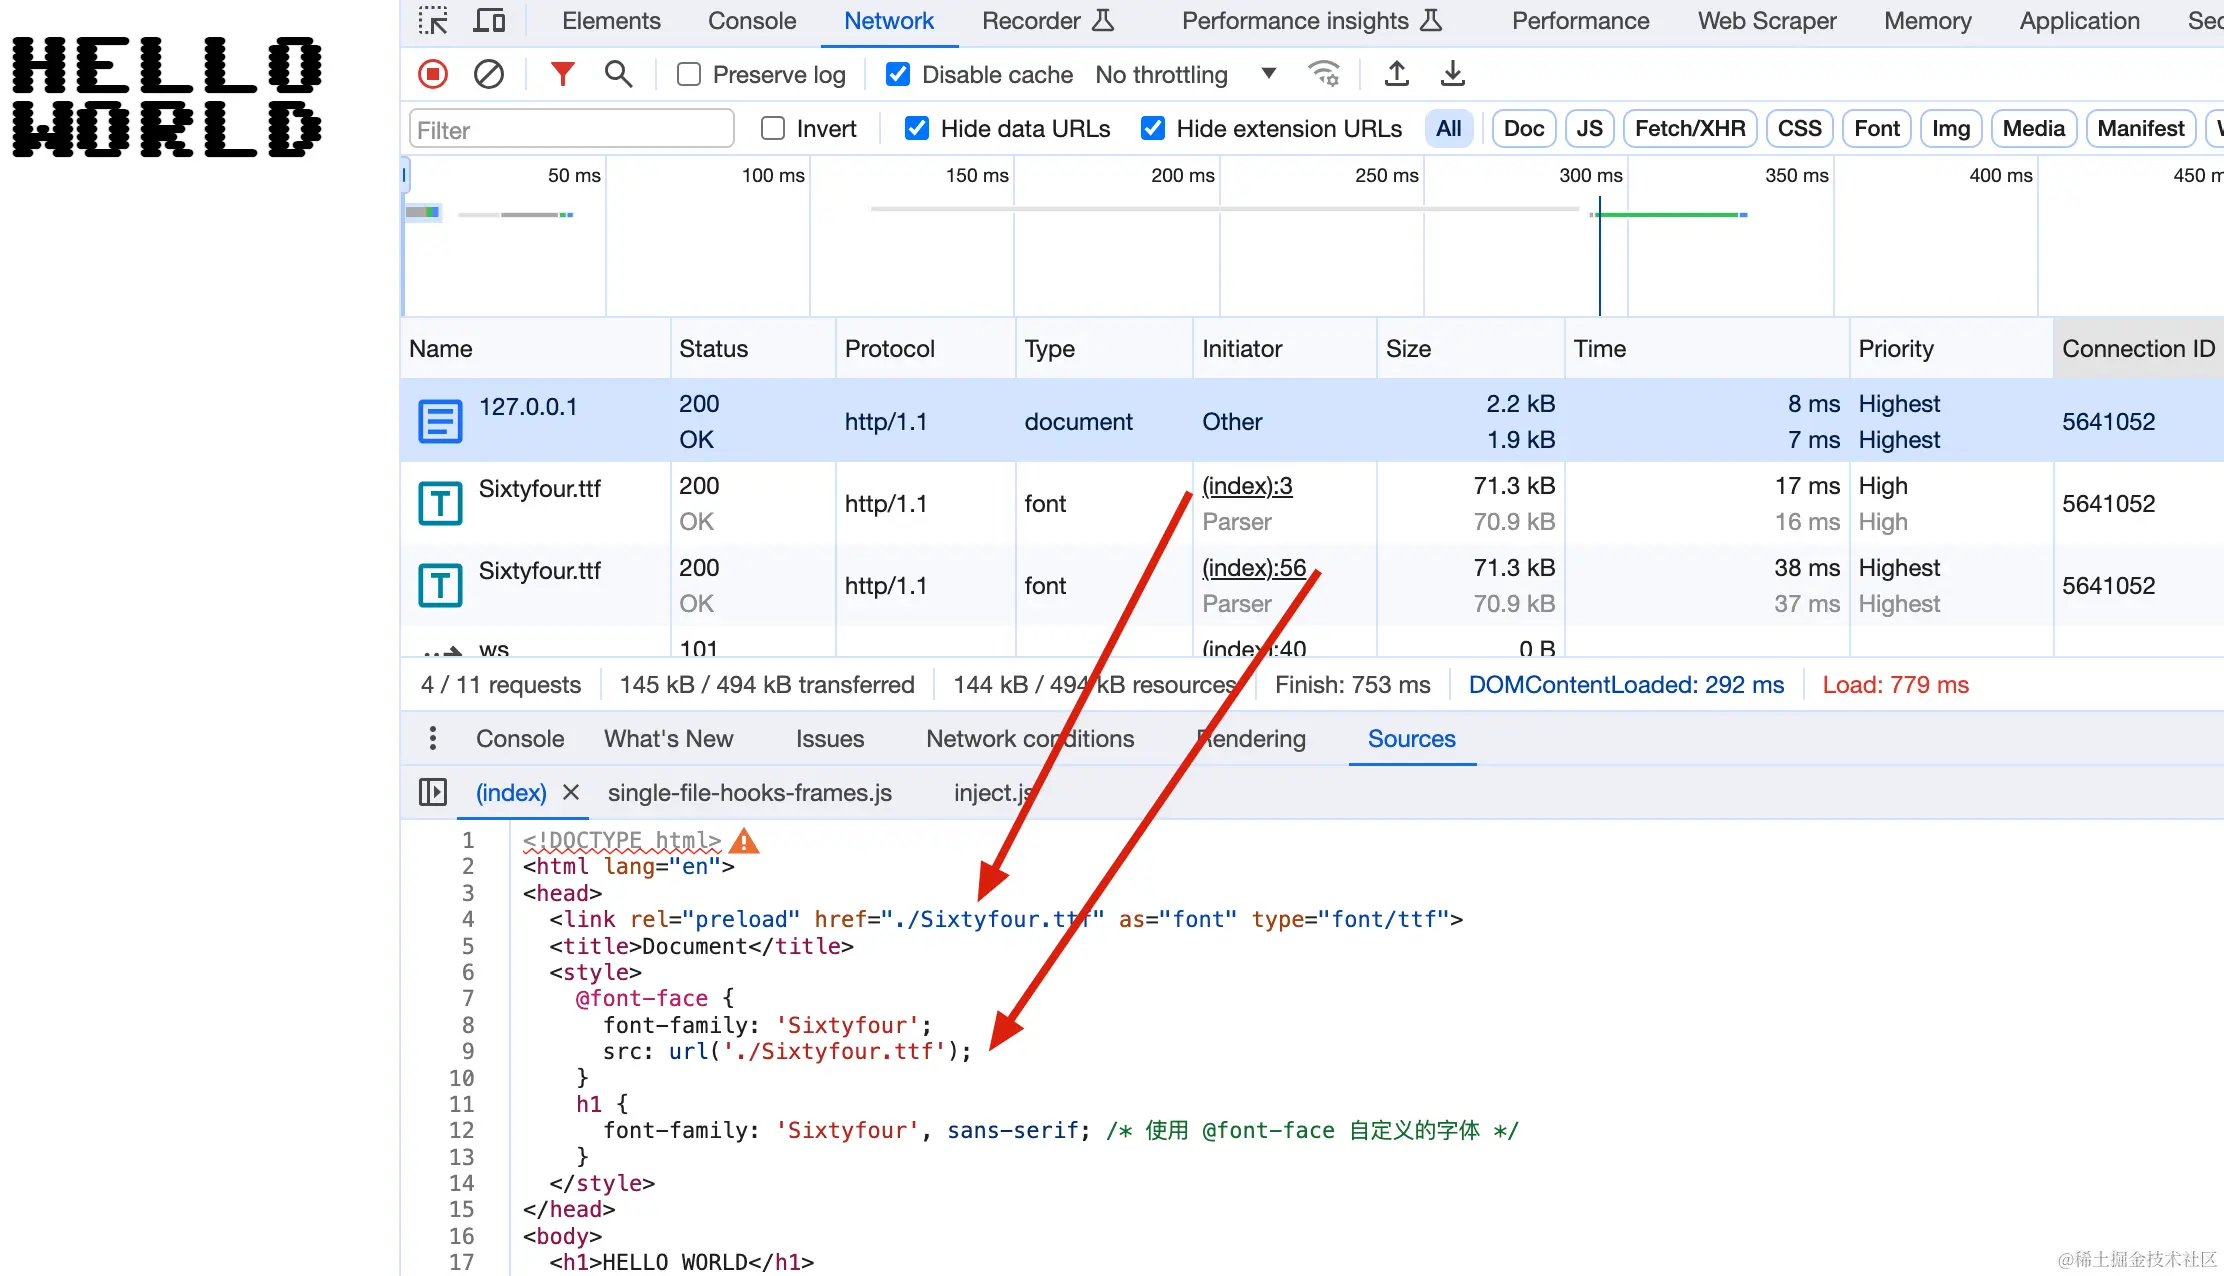Switch to the Elements tab
This screenshot has height=1276, width=2224.
[x=611, y=21]
